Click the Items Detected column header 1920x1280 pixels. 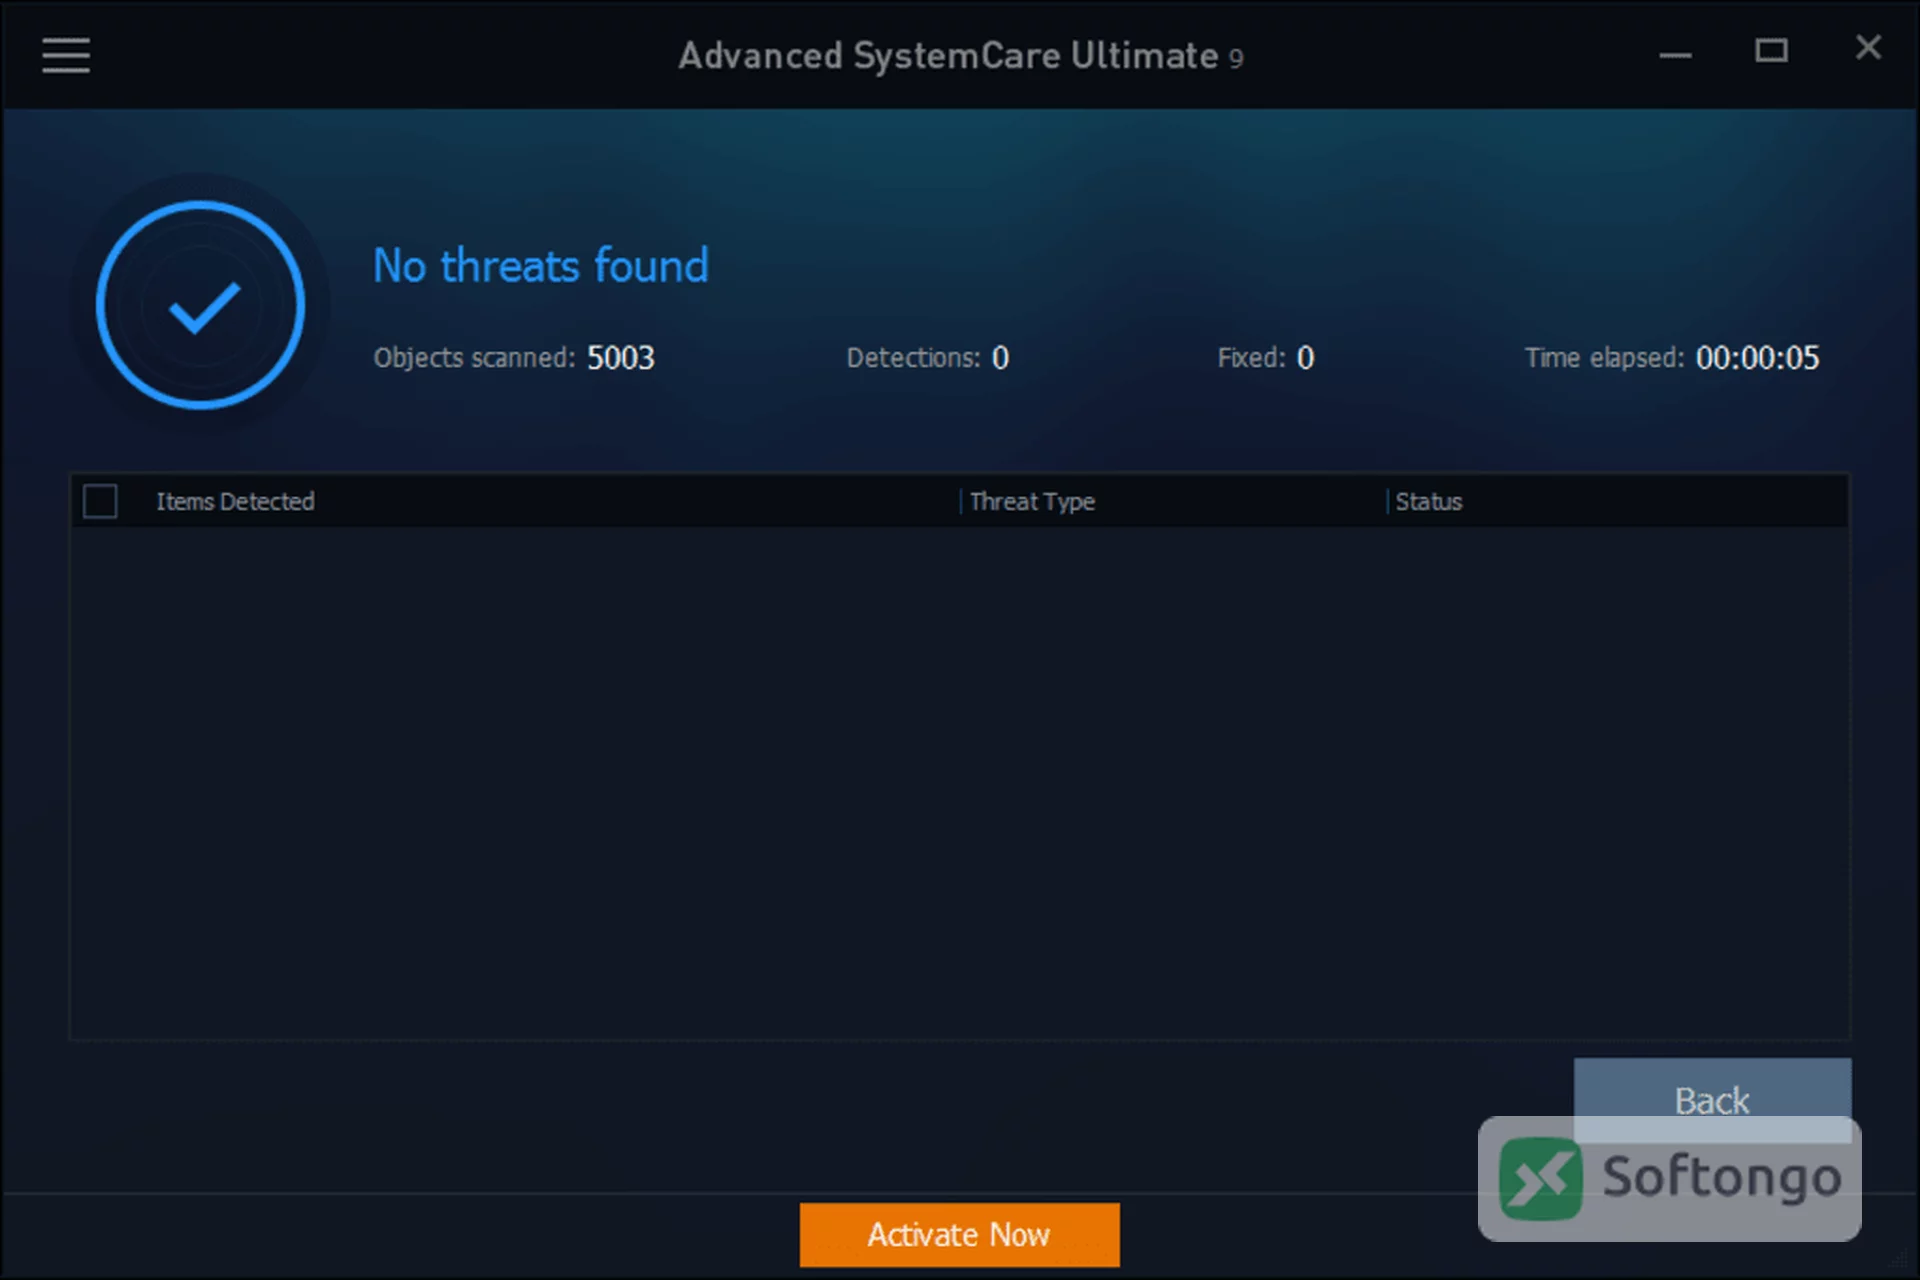coord(235,501)
